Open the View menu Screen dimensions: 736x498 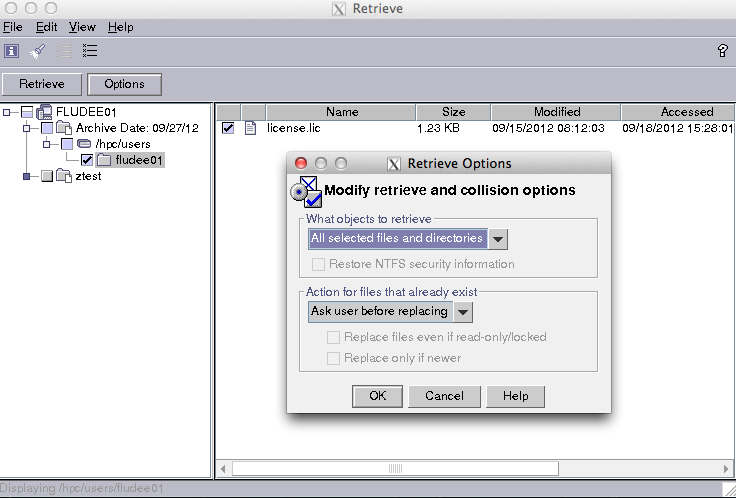82,27
